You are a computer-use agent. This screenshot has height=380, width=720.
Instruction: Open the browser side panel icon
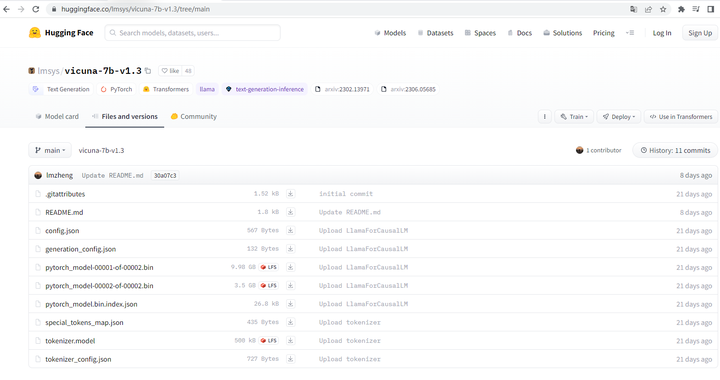[x=711, y=9]
